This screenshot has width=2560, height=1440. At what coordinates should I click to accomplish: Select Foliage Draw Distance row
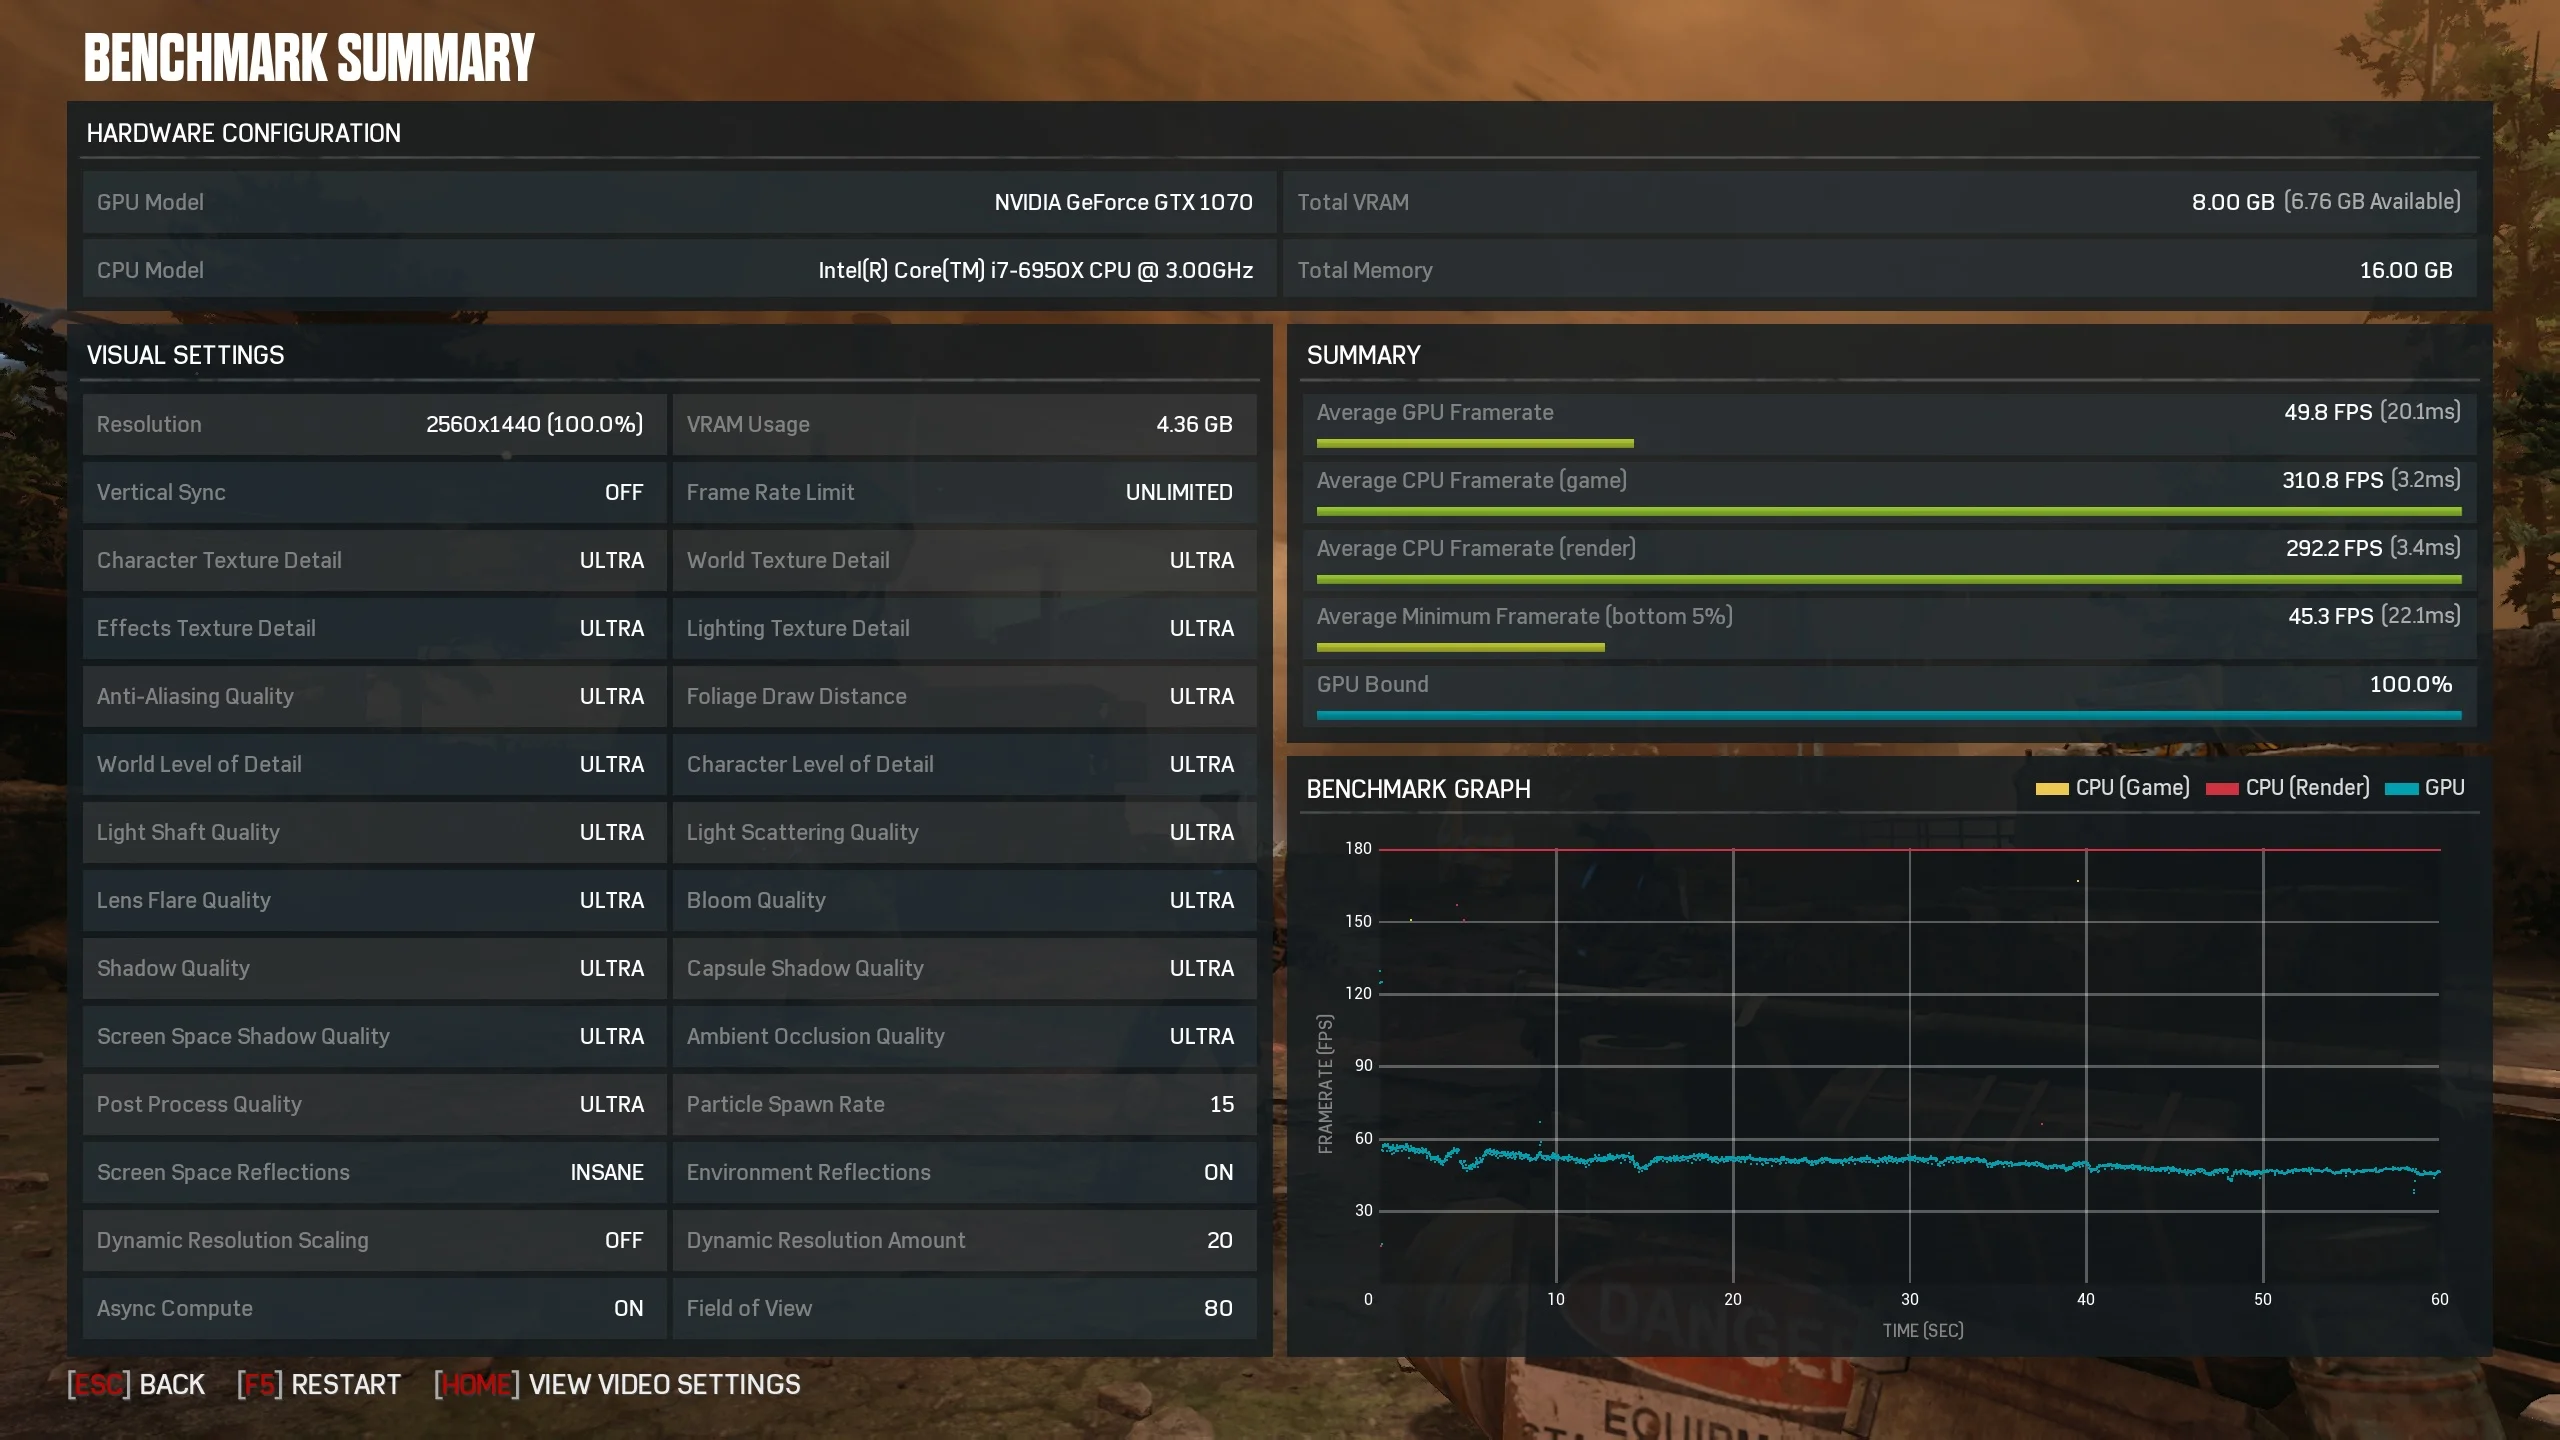[x=964, y=696]
